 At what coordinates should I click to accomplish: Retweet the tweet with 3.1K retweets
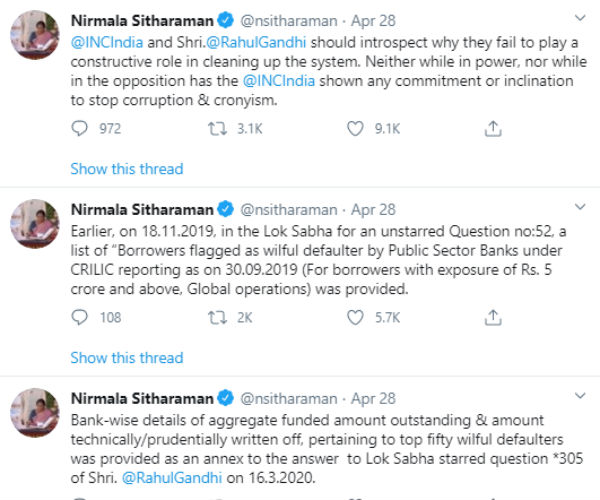pos(217,129)
